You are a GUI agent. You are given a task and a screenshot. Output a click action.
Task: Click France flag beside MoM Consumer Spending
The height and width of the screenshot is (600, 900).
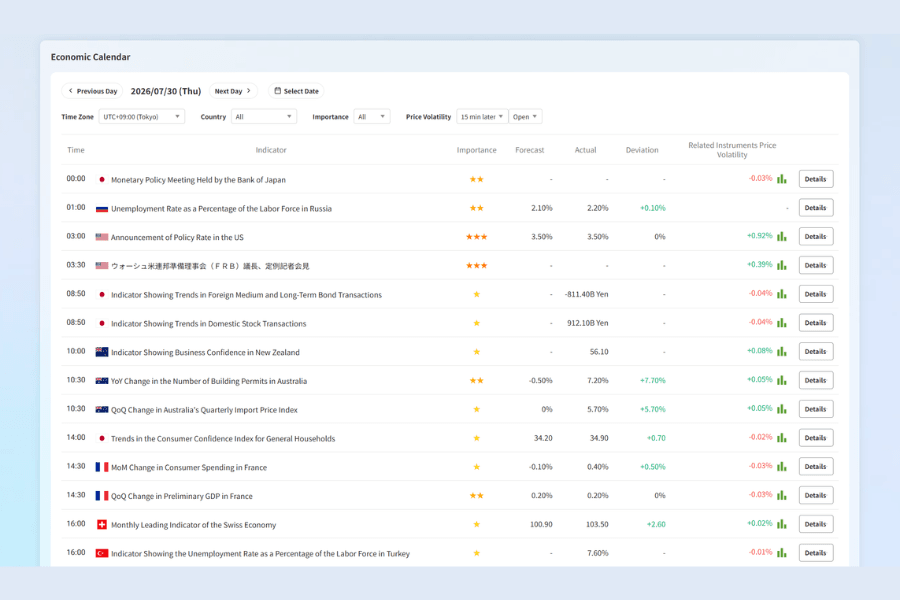(102, 467)
